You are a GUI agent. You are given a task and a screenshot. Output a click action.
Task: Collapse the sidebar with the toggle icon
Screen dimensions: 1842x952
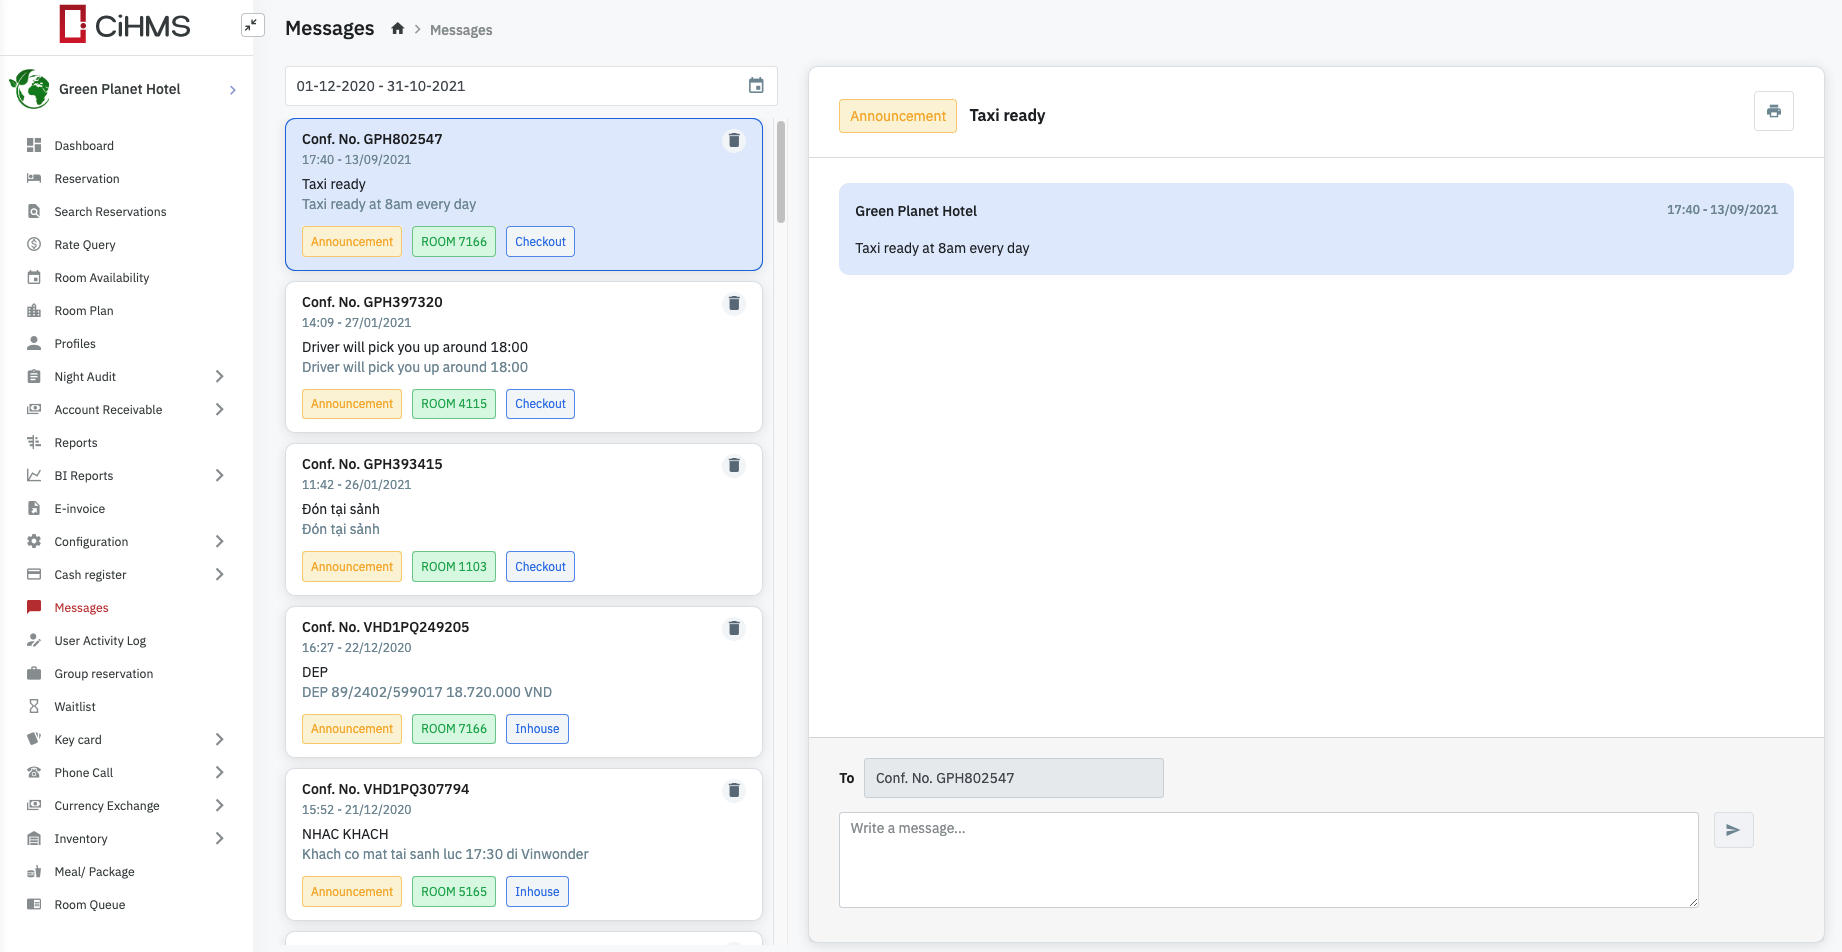[252, 25]
